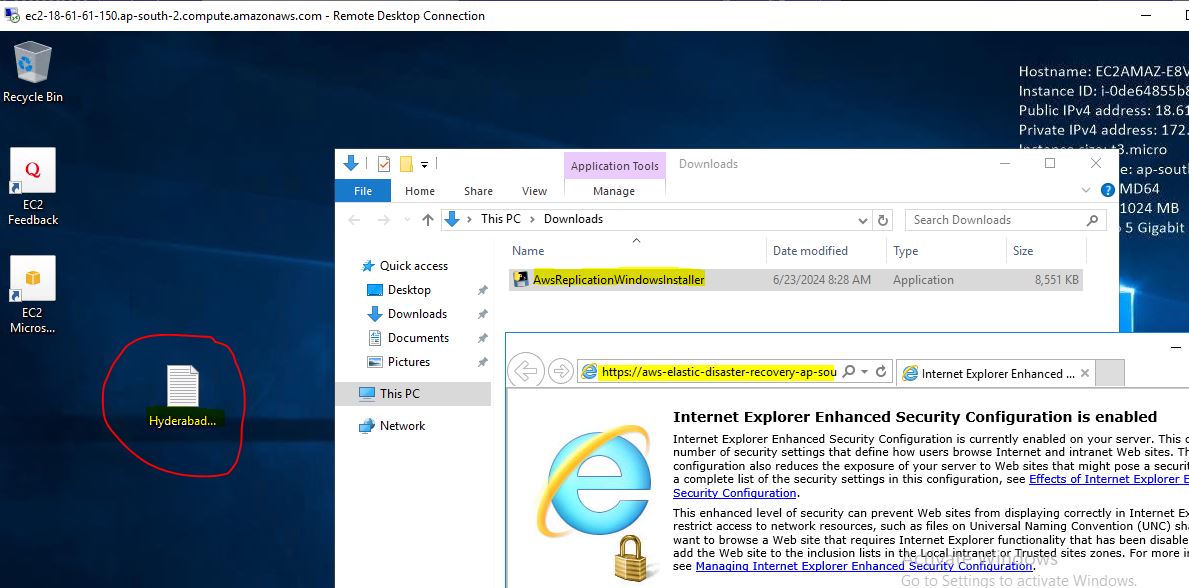Click the Search Downloads input box
Screen dimensions: 1189x588
pyautogui.click(x=995, y=220)
